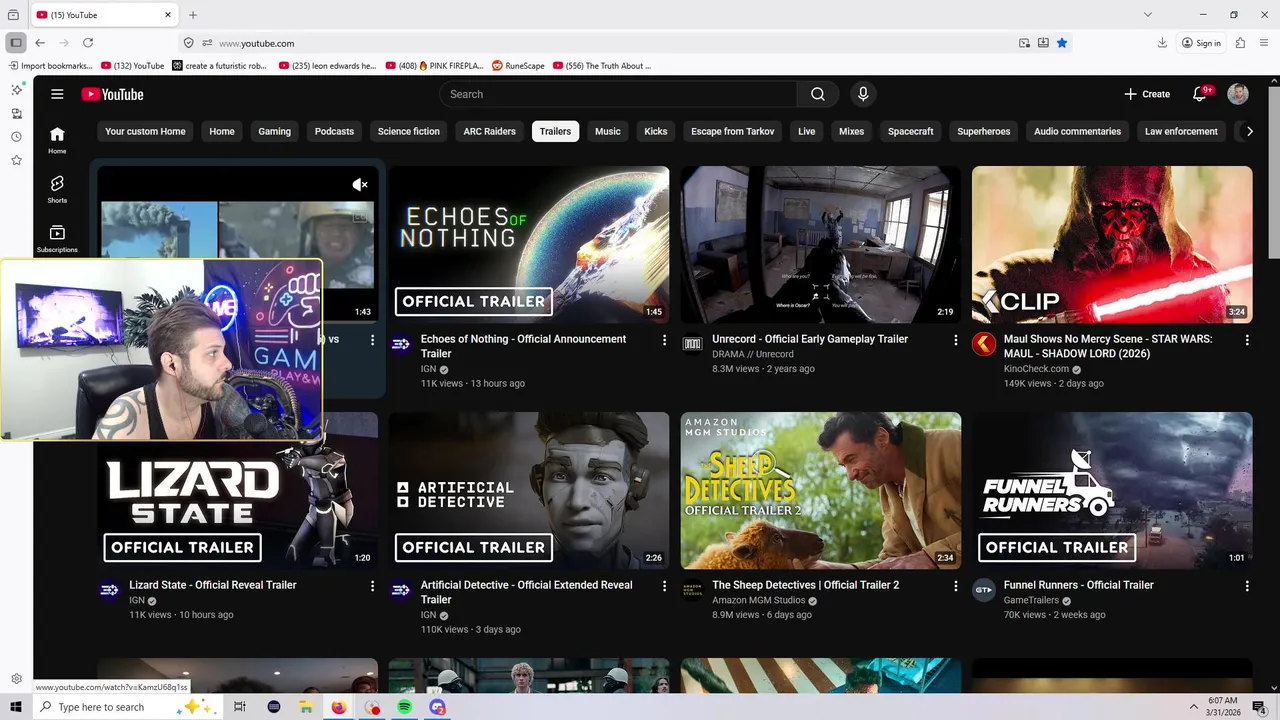1280x720 pixels.
Task: Click the browser Sign in button
Action: click(x=1201, y=43)
